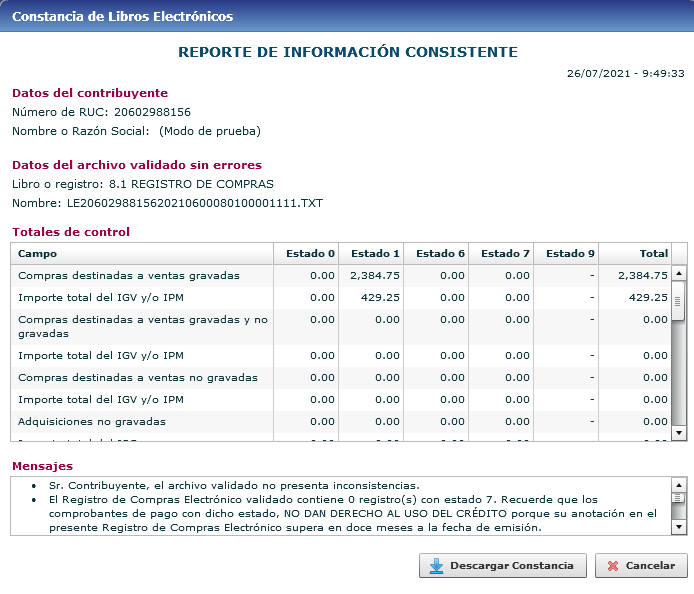Click the Estado 9 column header
The width and height of the screenshot is (694, 594).
point(566,254)
